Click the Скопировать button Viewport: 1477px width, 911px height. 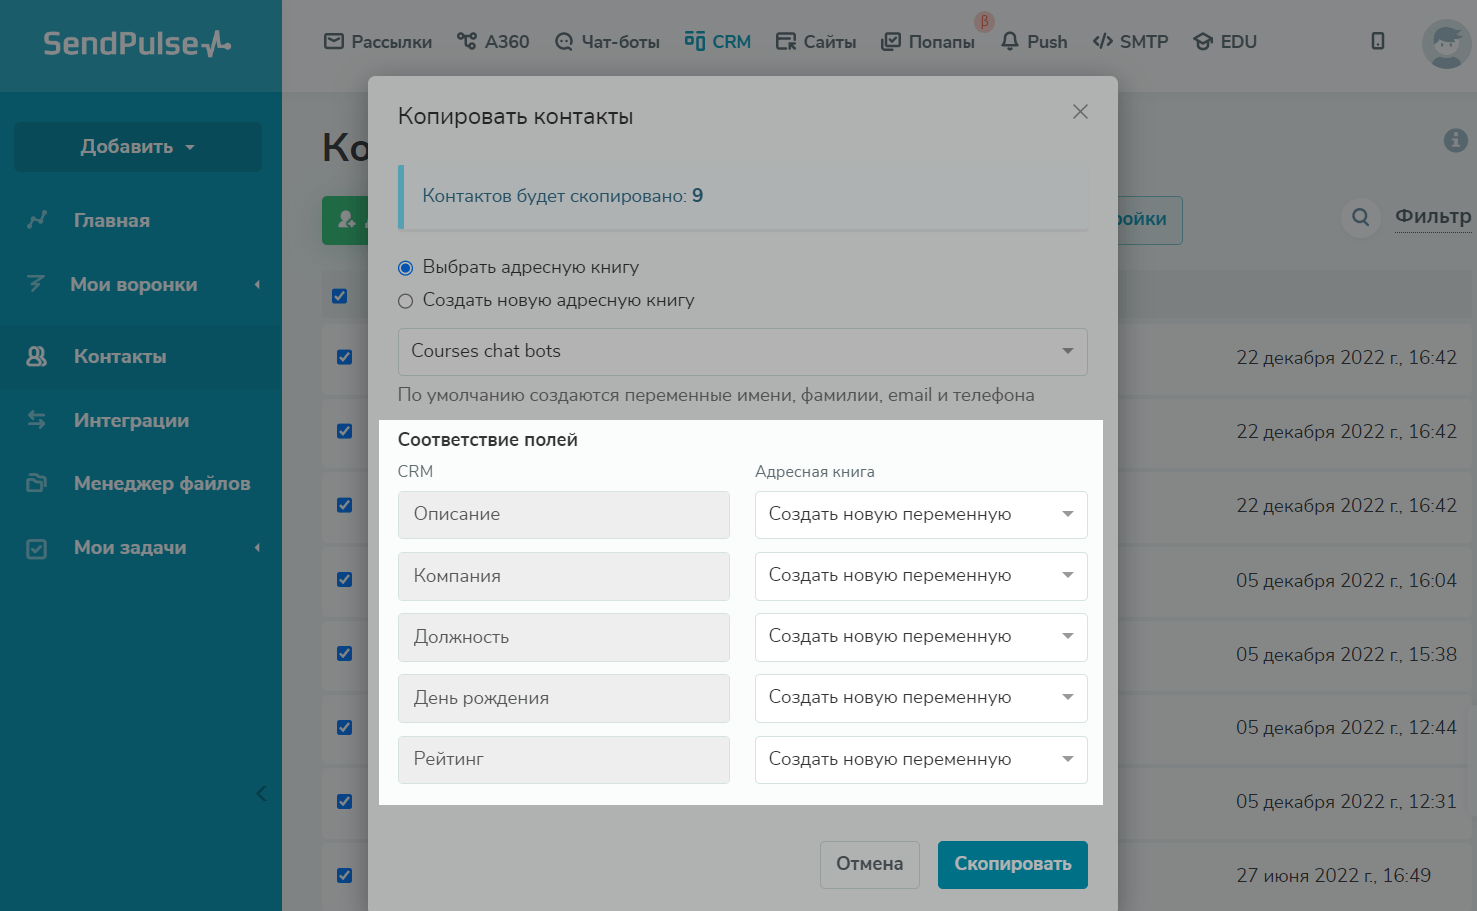coord(1012,864)
